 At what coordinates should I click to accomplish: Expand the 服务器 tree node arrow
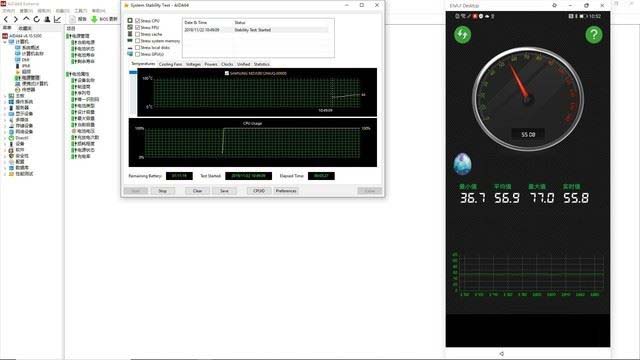pyautogui.click(x=5, y=108)
